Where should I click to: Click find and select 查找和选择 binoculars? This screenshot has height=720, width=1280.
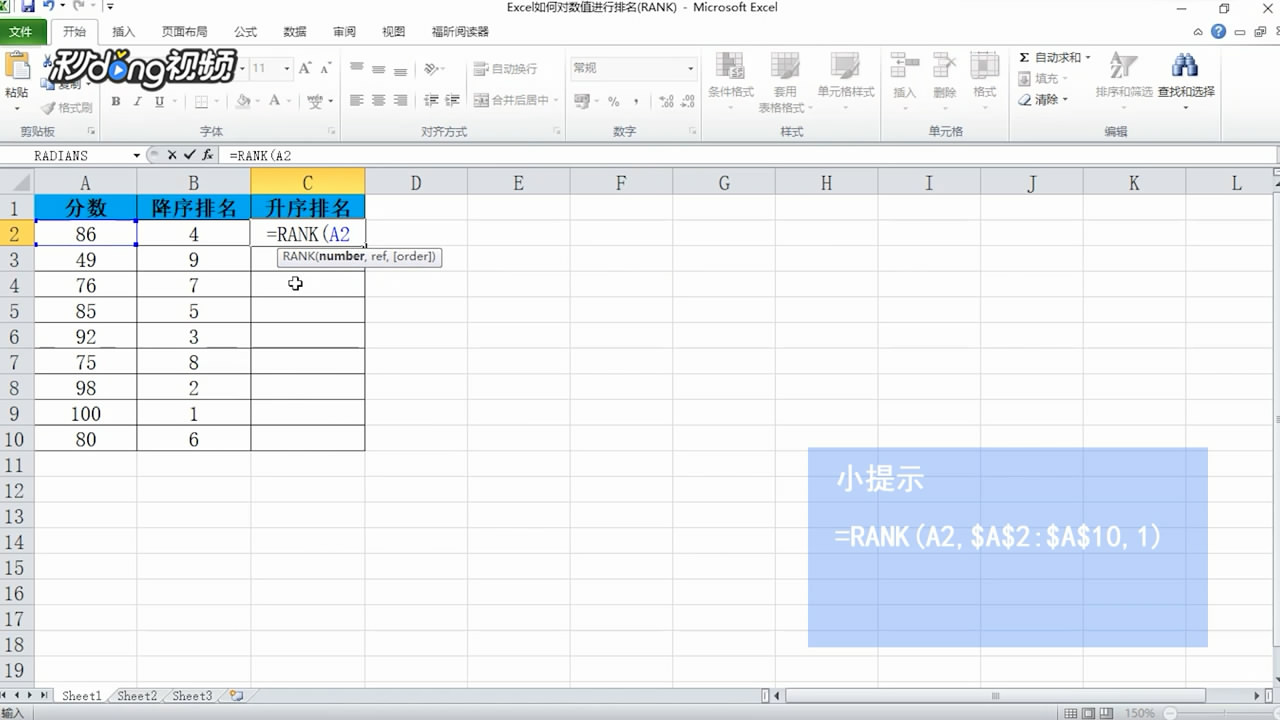click(1186, 66)
